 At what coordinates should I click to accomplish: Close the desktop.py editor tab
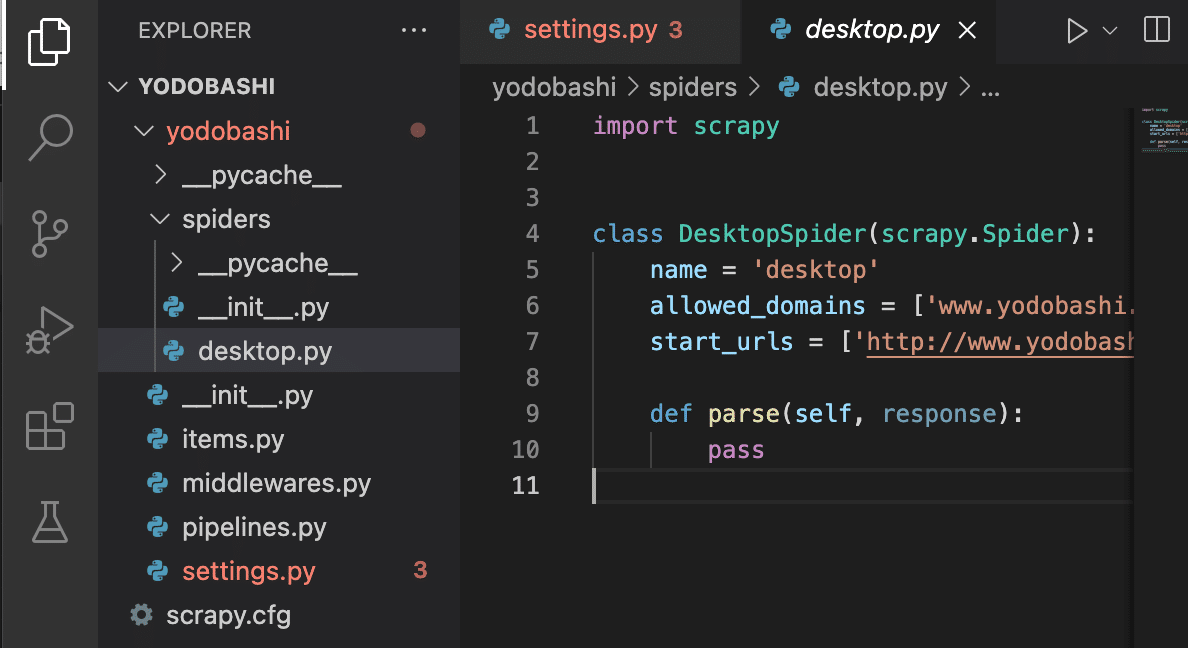click(967, 31)
